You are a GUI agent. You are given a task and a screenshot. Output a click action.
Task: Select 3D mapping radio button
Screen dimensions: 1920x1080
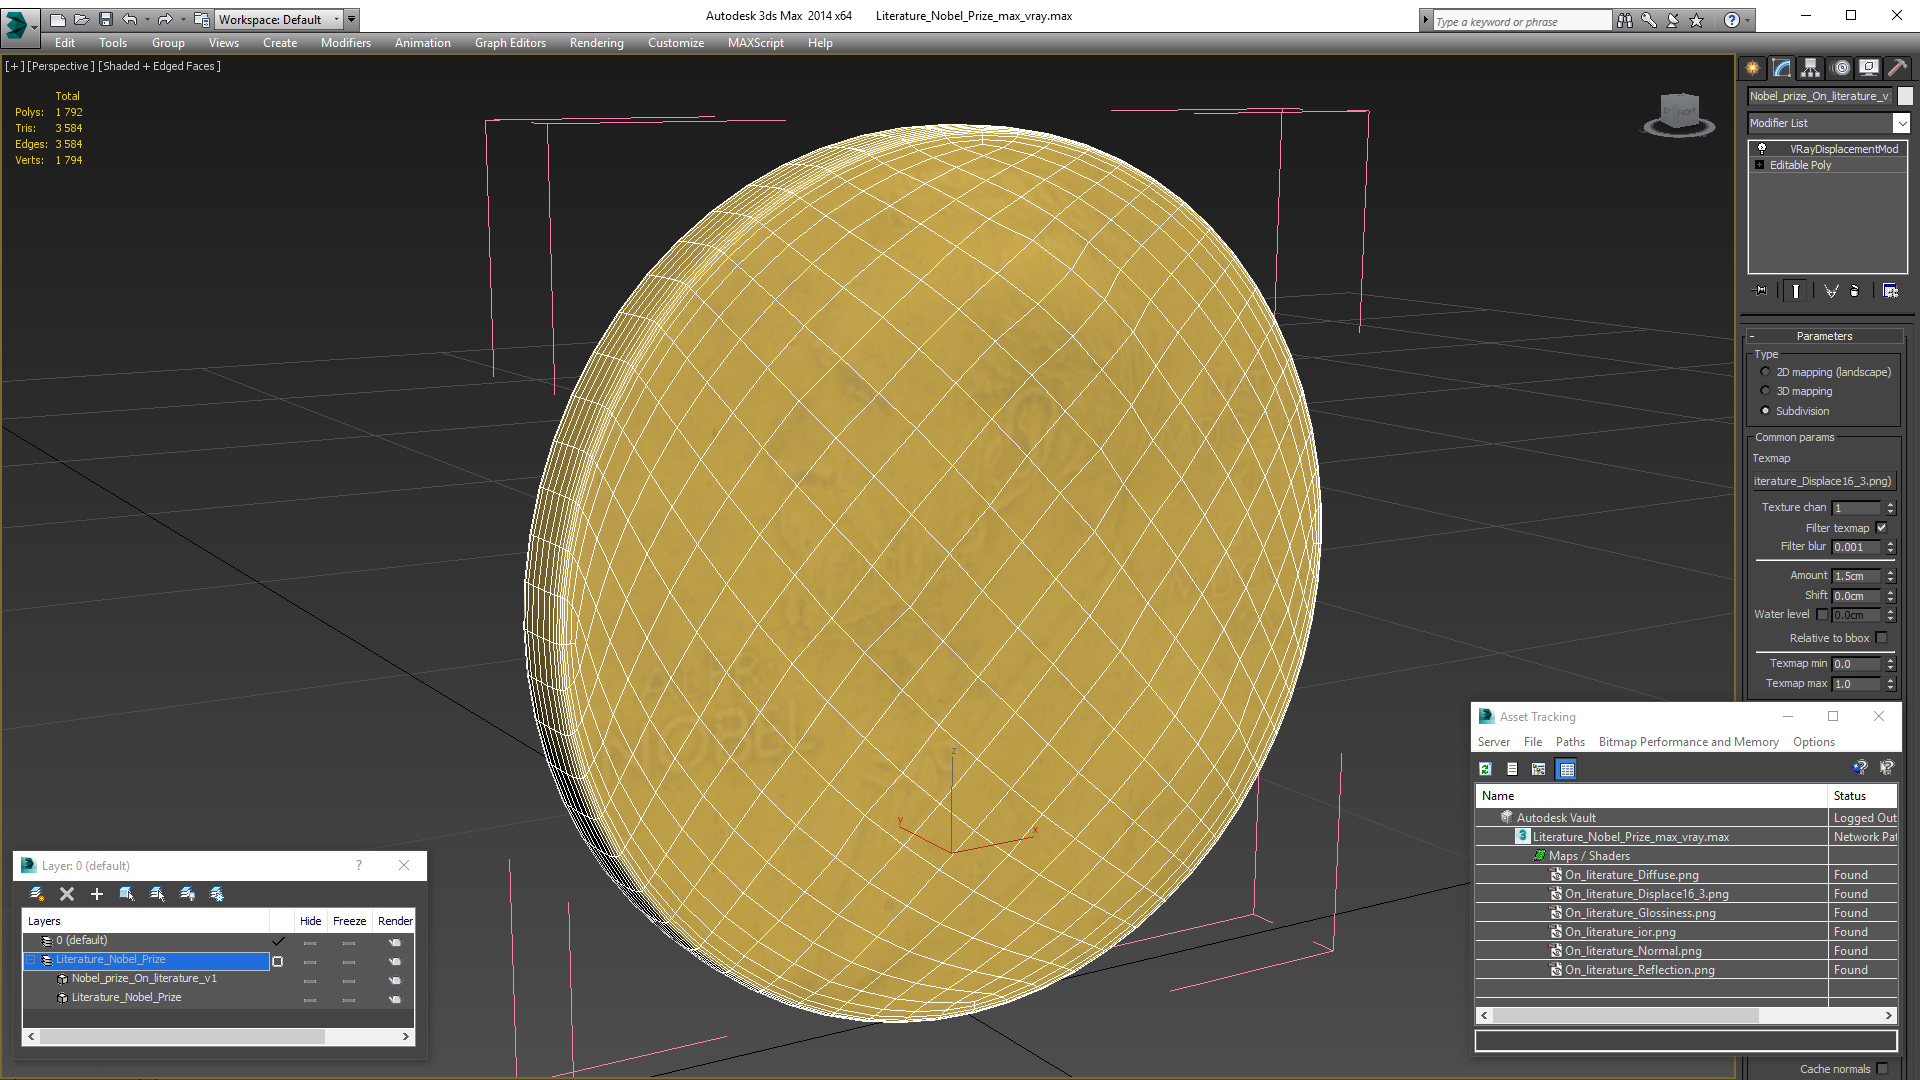[x=1766, y=391]
